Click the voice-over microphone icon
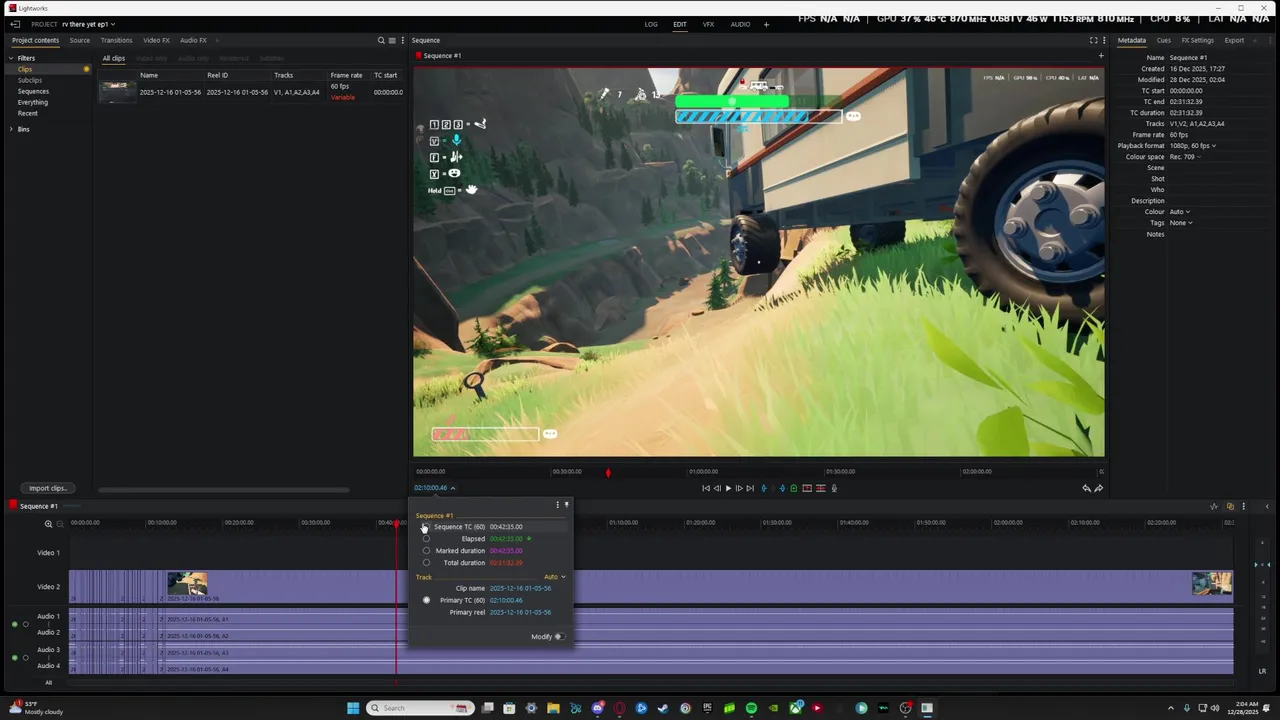 pos(834,488)
